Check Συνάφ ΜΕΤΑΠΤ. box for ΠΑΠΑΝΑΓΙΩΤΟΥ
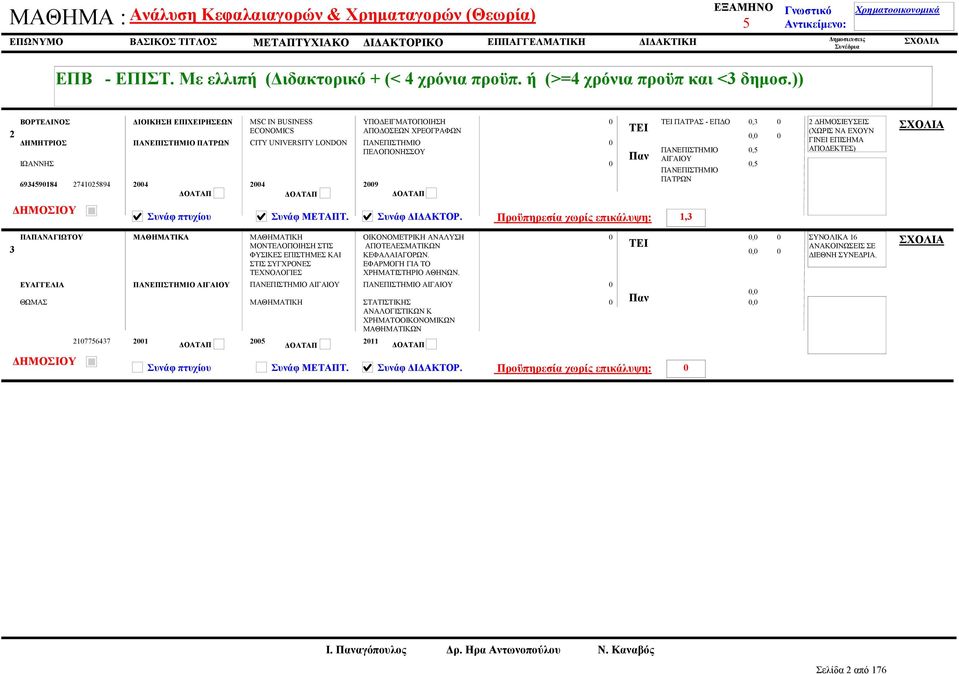Image resolution: width=959 pixels, height=674 pixels. (261, 368)
